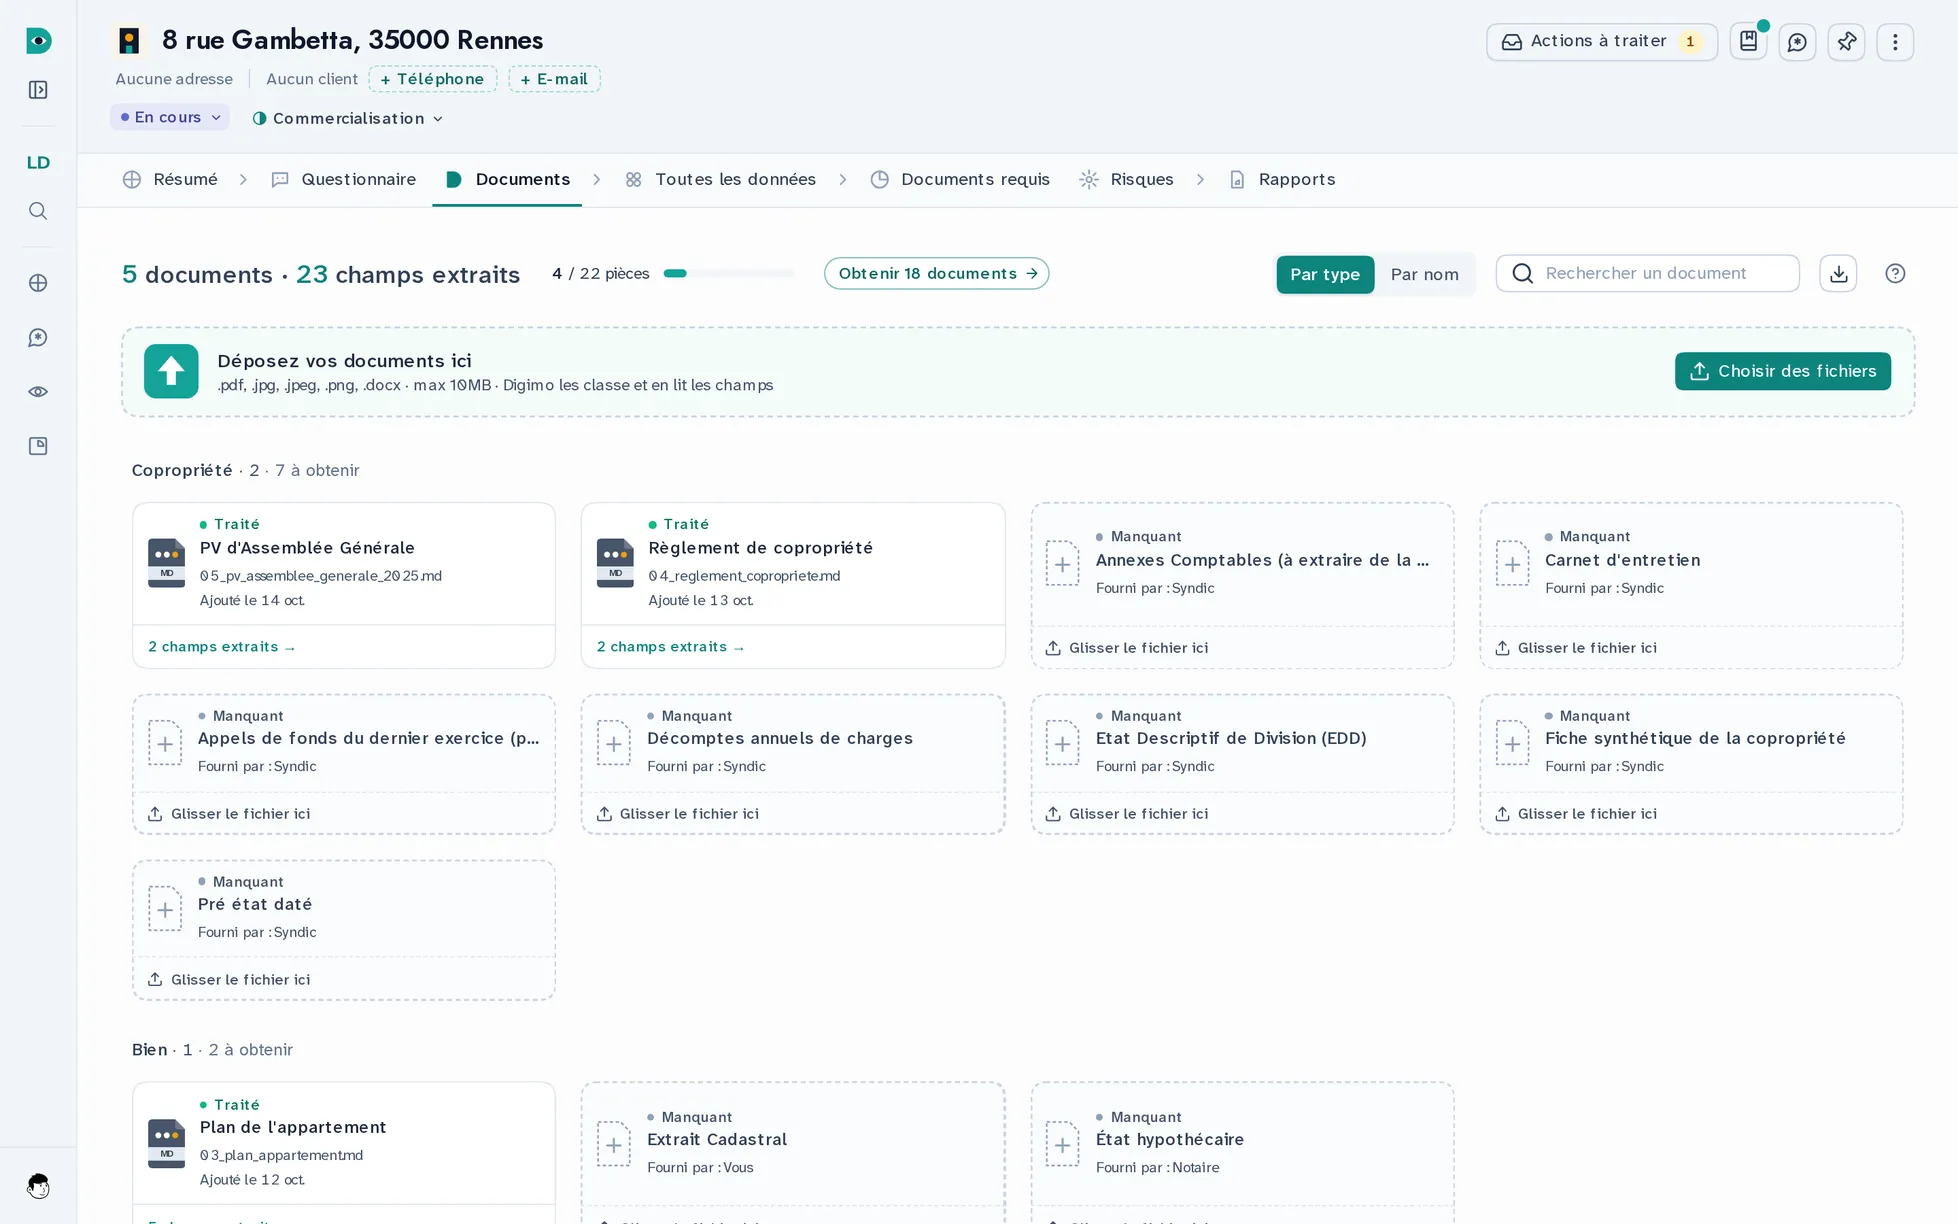Click the Digimo logo in sidebar
This screenshot has width=1958, height=1224.
pos(38,41)
